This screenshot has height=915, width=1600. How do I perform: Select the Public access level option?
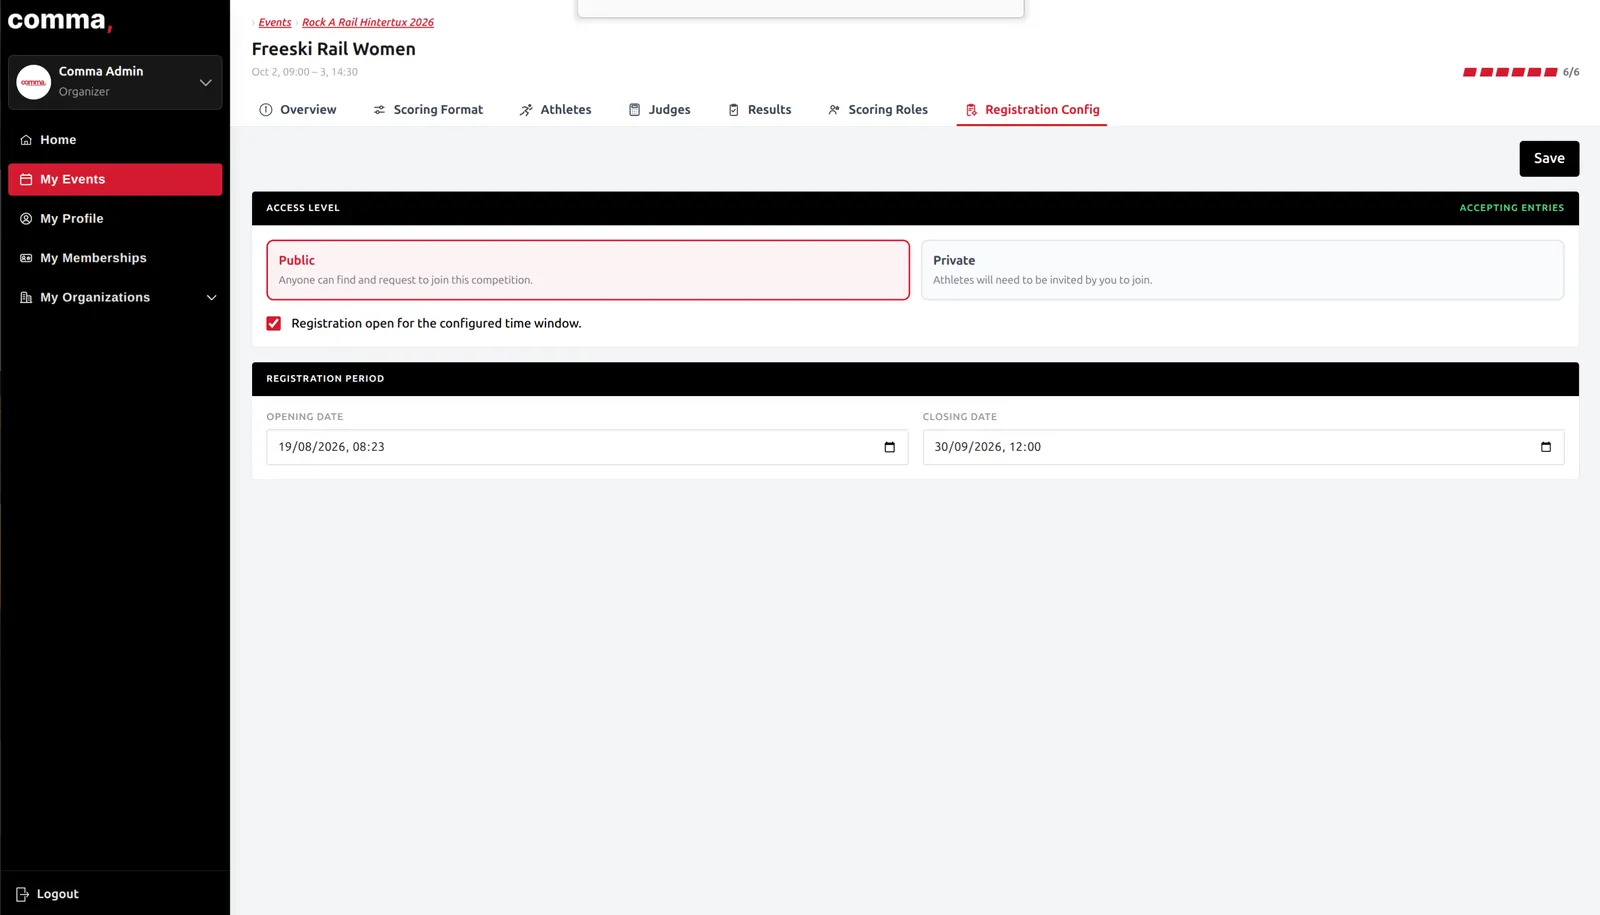(x=588, y=270)
